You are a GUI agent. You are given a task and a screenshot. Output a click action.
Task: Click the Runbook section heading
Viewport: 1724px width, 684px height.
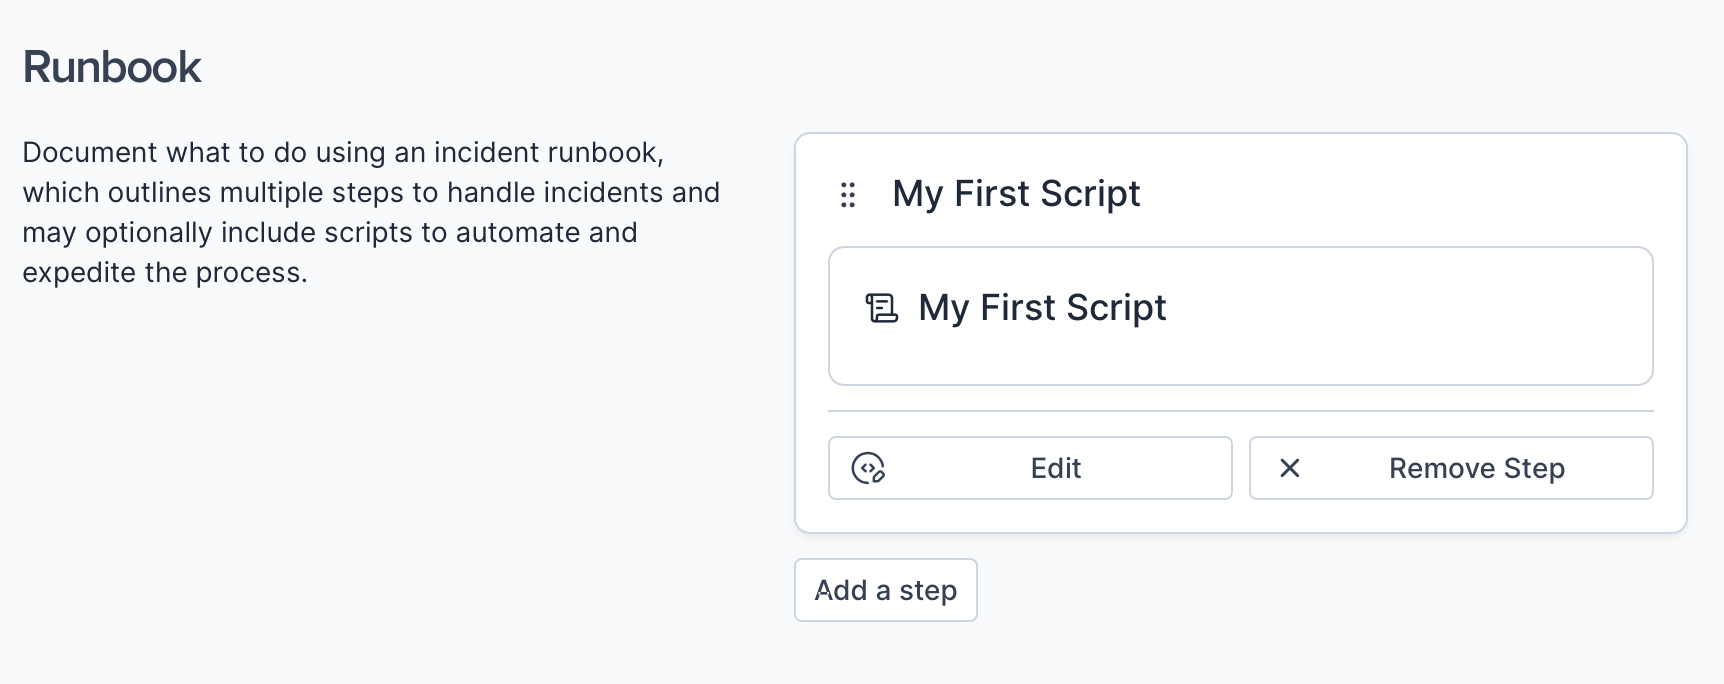pyautogui.click(x=112, y=67)
